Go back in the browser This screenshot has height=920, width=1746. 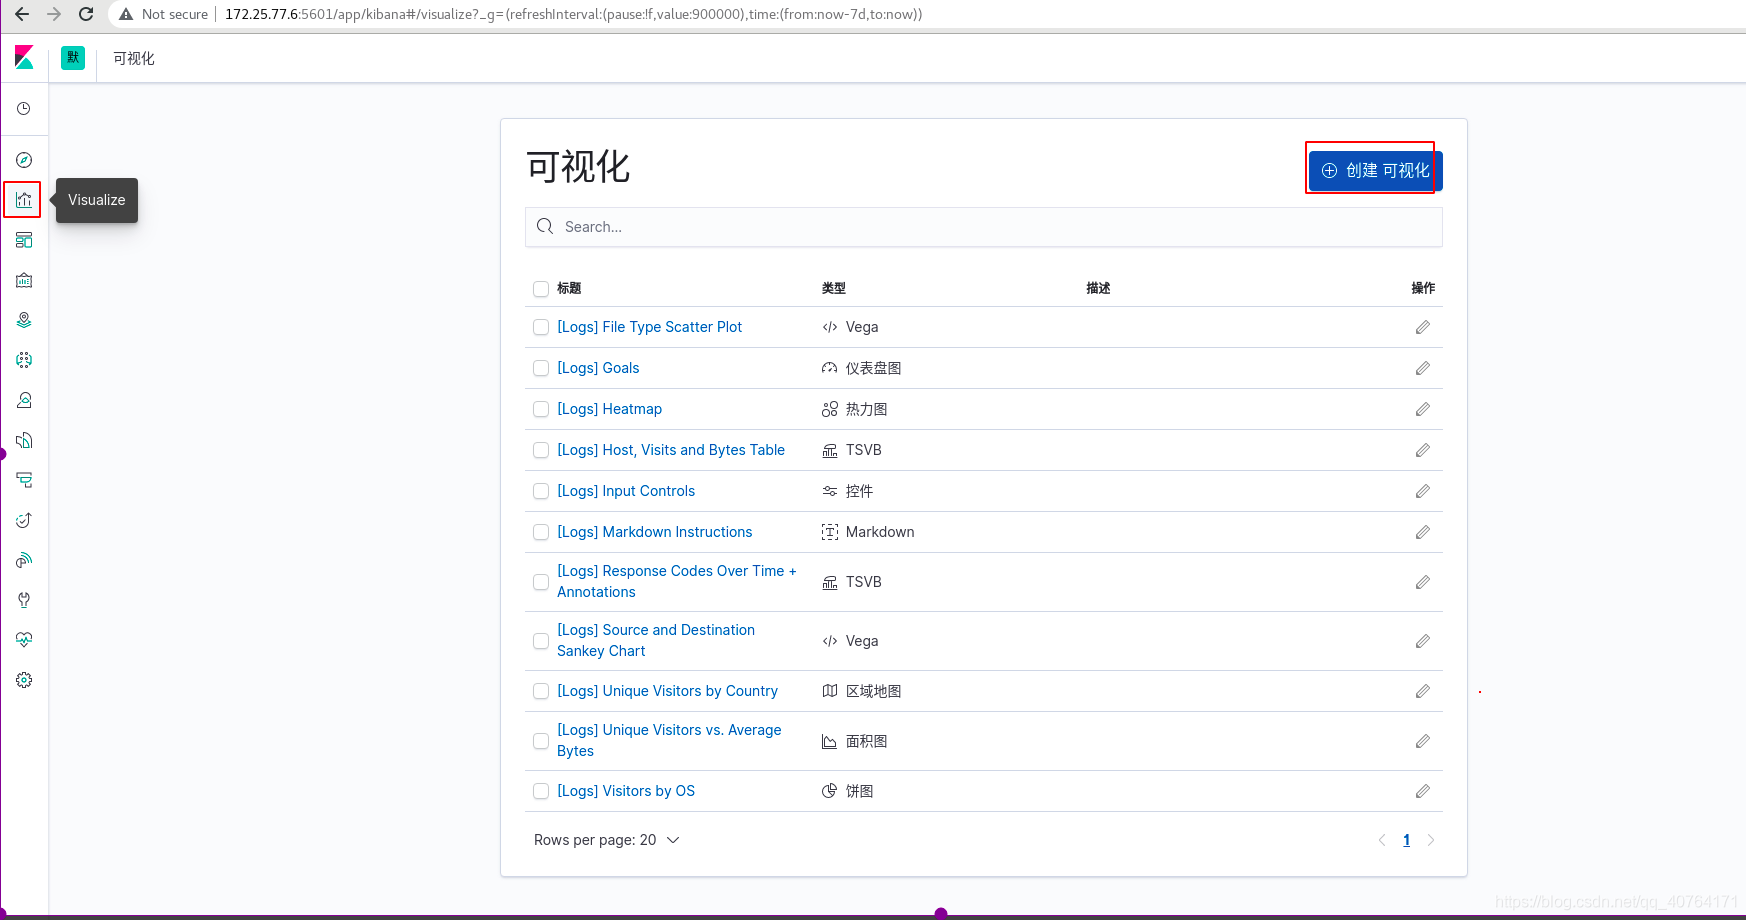pos(22,14)
